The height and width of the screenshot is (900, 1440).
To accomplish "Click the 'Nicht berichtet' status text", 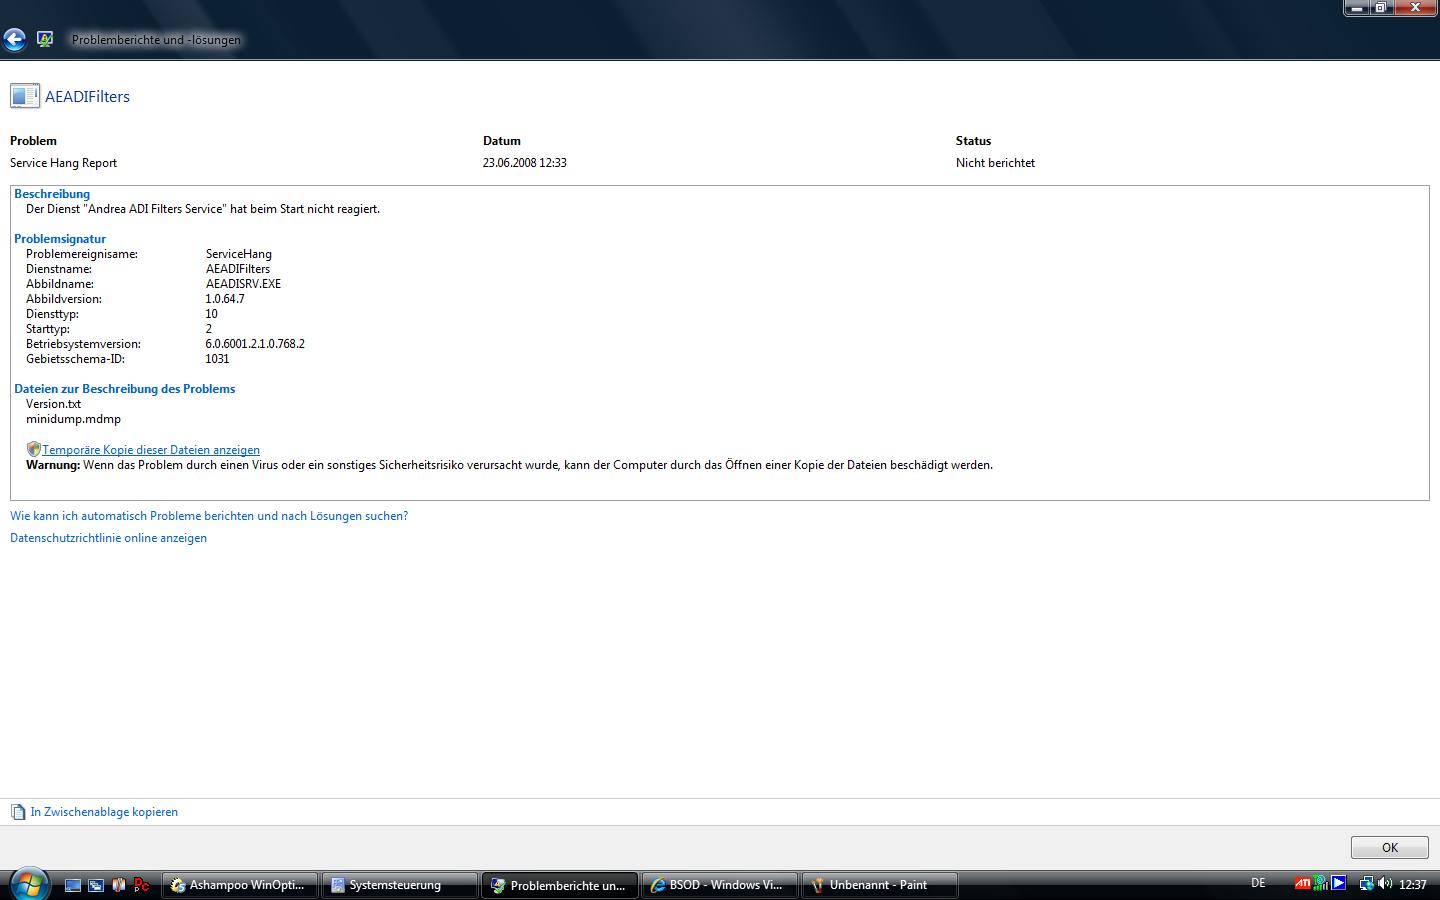I will click(995, 163).
